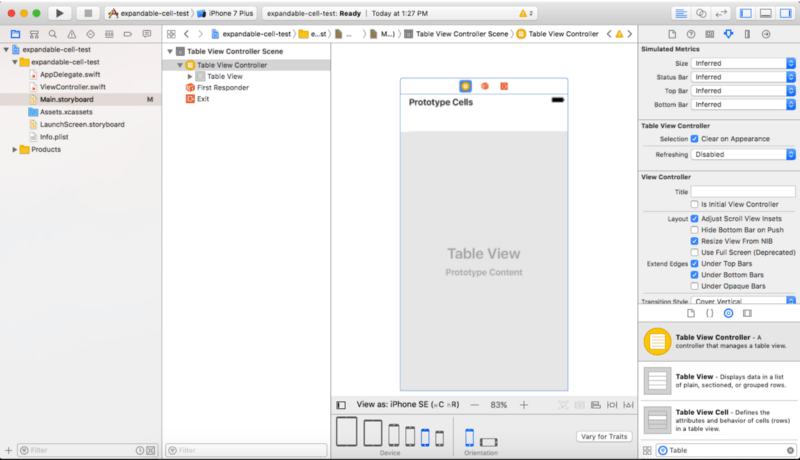The width and height of the screenshot is (800, 460).
Task: Switch to the Attributes inspector icon
Action: [727, 34]
